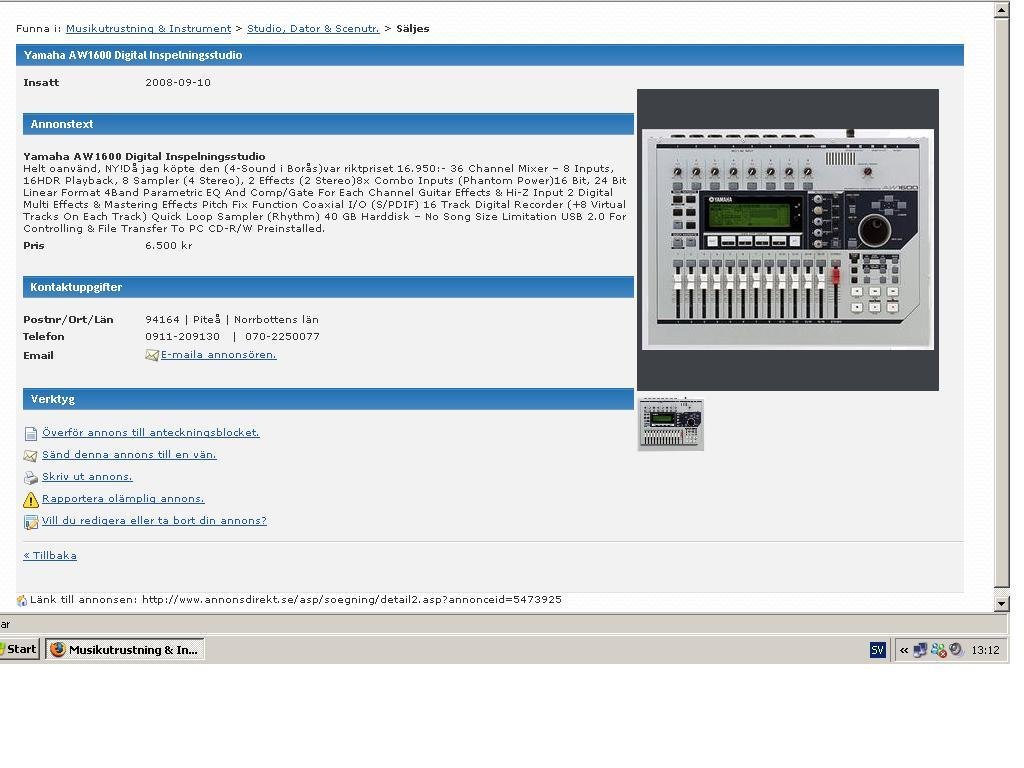Open Vill du redigera eller ta bort din annons
1024x768 pixels.
[x=154, y=520]
